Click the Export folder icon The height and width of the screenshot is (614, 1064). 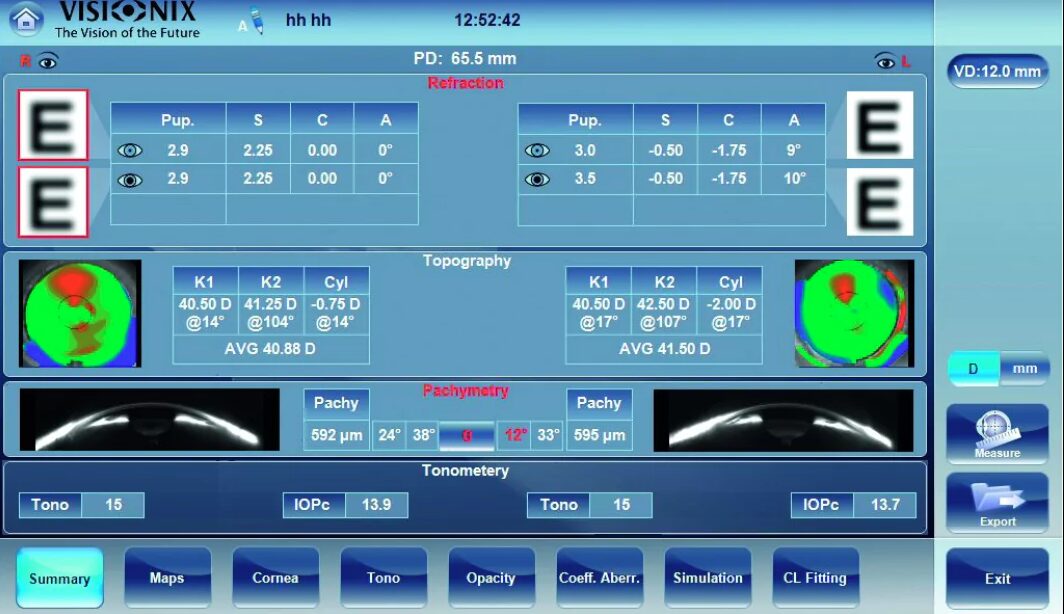coord(997,502)
